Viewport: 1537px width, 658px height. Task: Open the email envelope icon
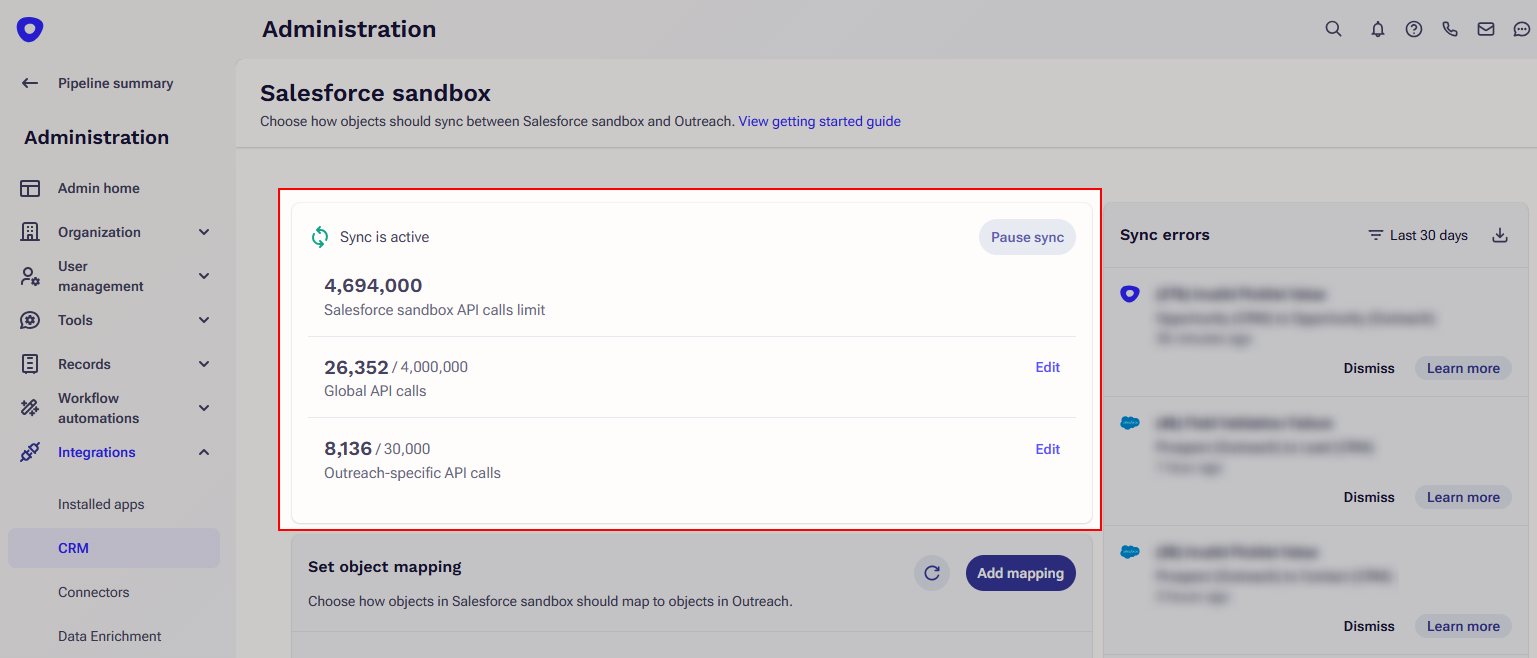[x=1486, y=29]
